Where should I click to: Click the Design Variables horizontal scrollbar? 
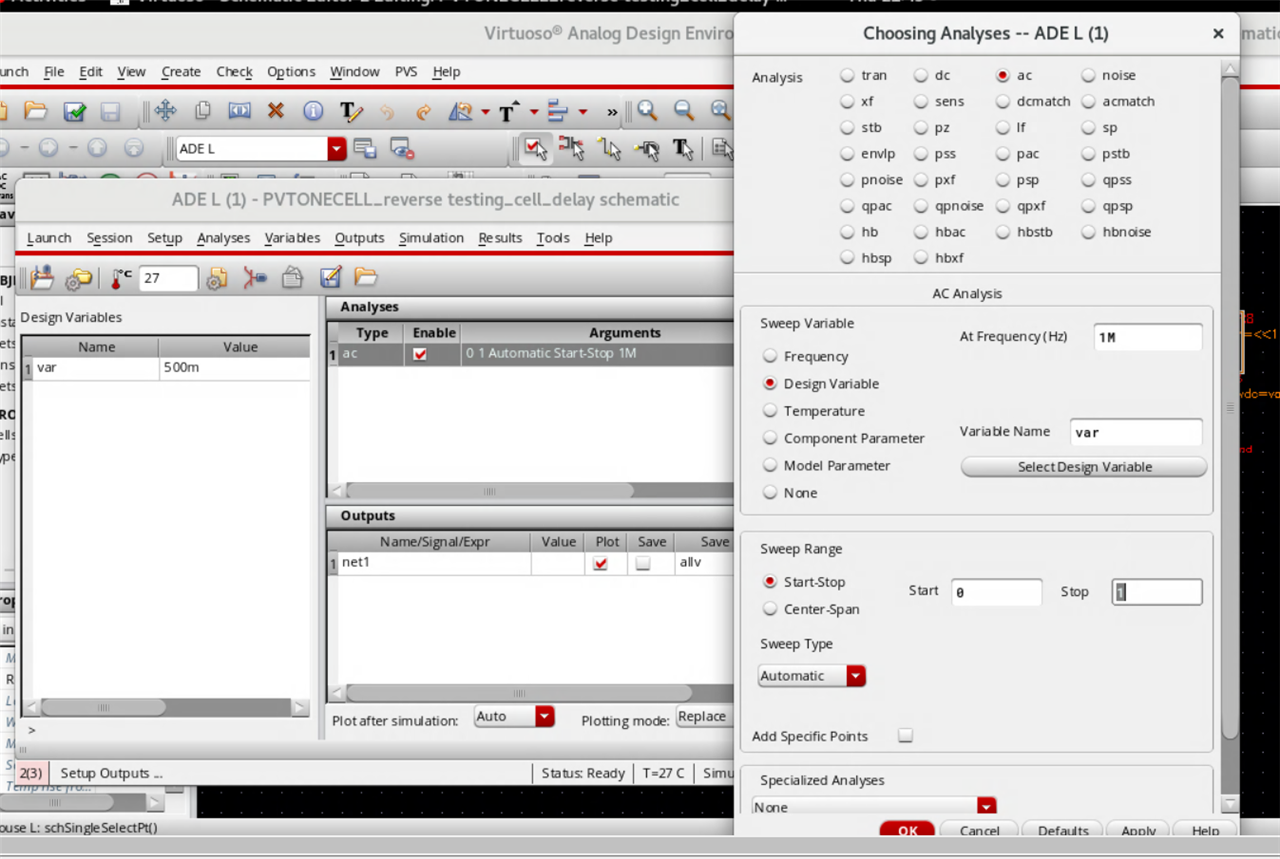(103, 706)
